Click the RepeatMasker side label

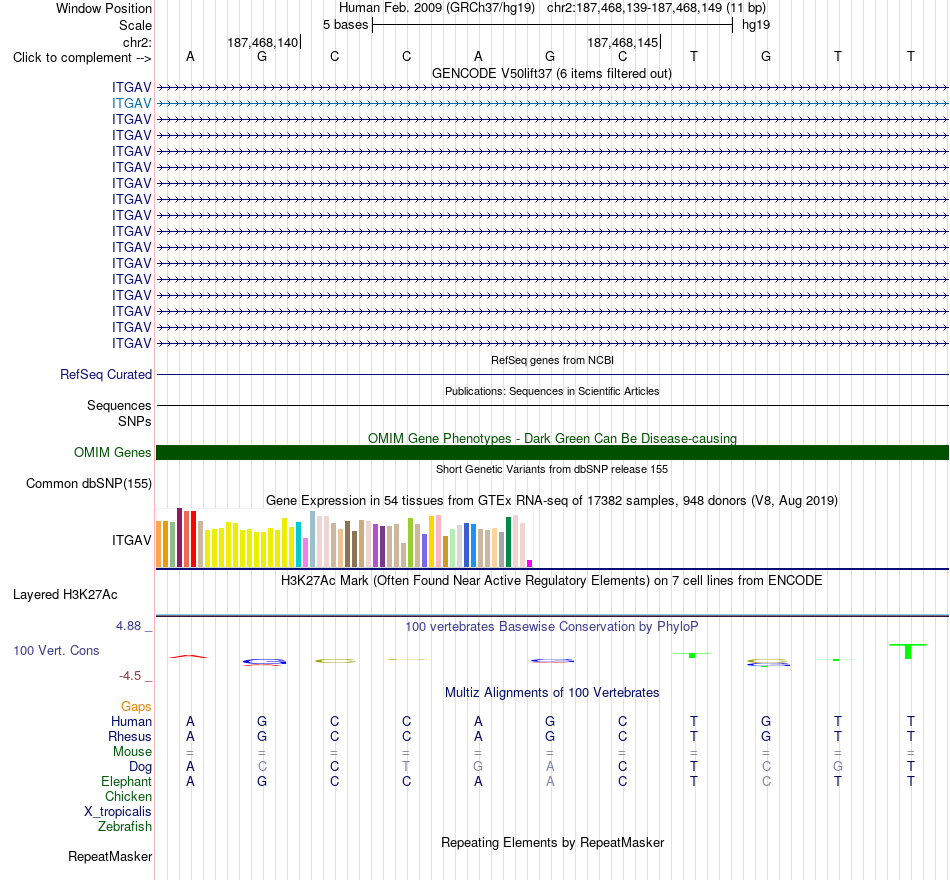110,856
